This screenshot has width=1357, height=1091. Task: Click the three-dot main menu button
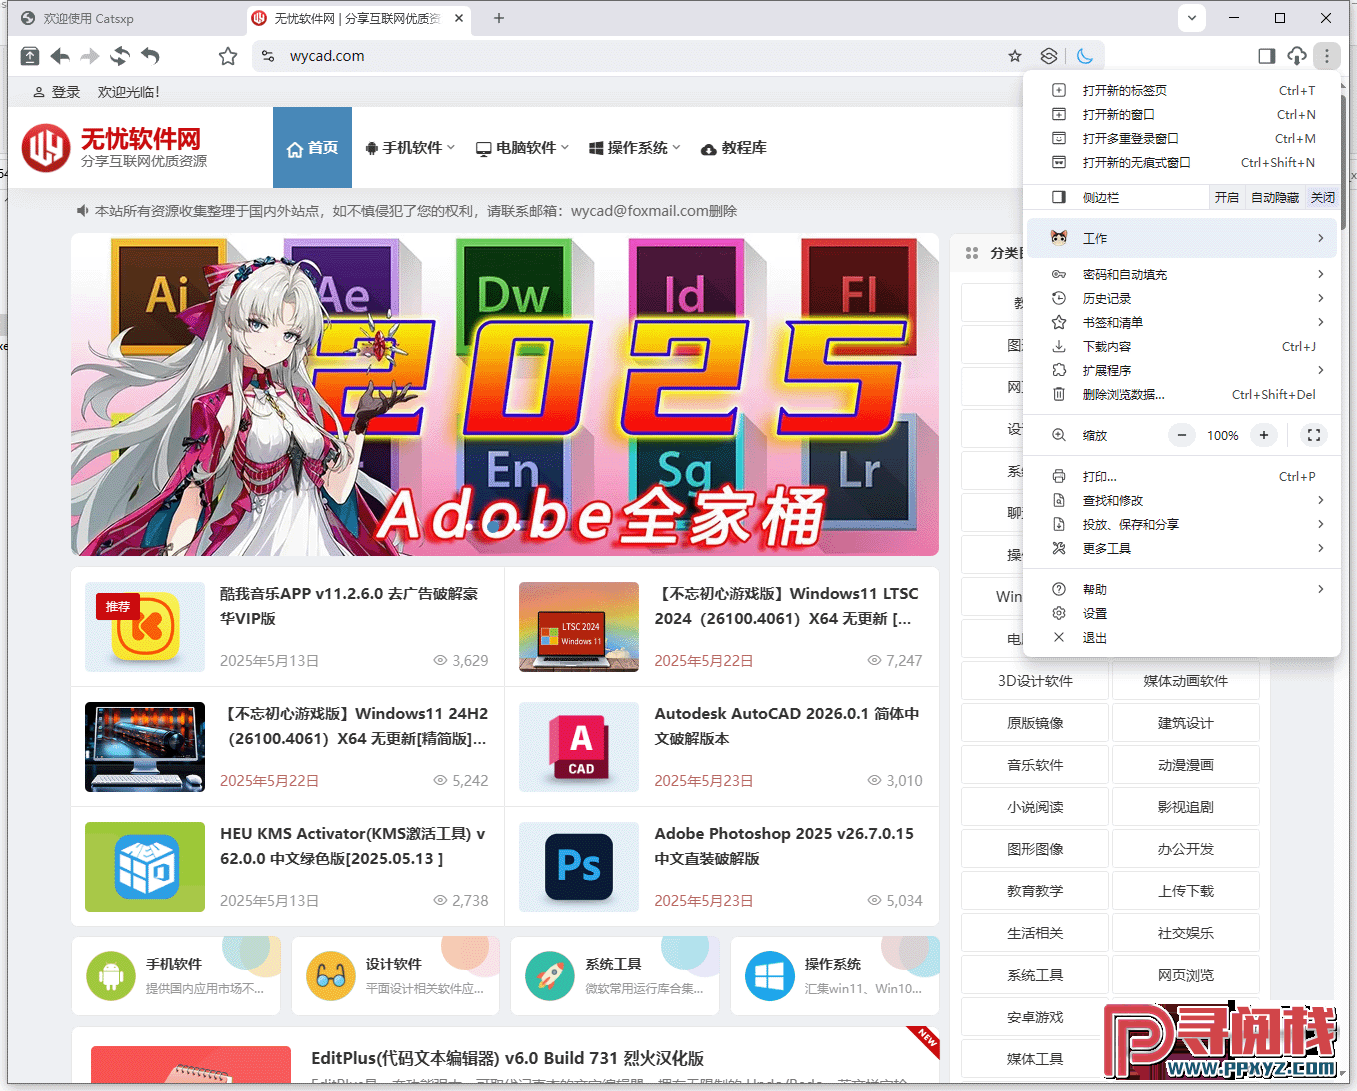pos(1327,56)
